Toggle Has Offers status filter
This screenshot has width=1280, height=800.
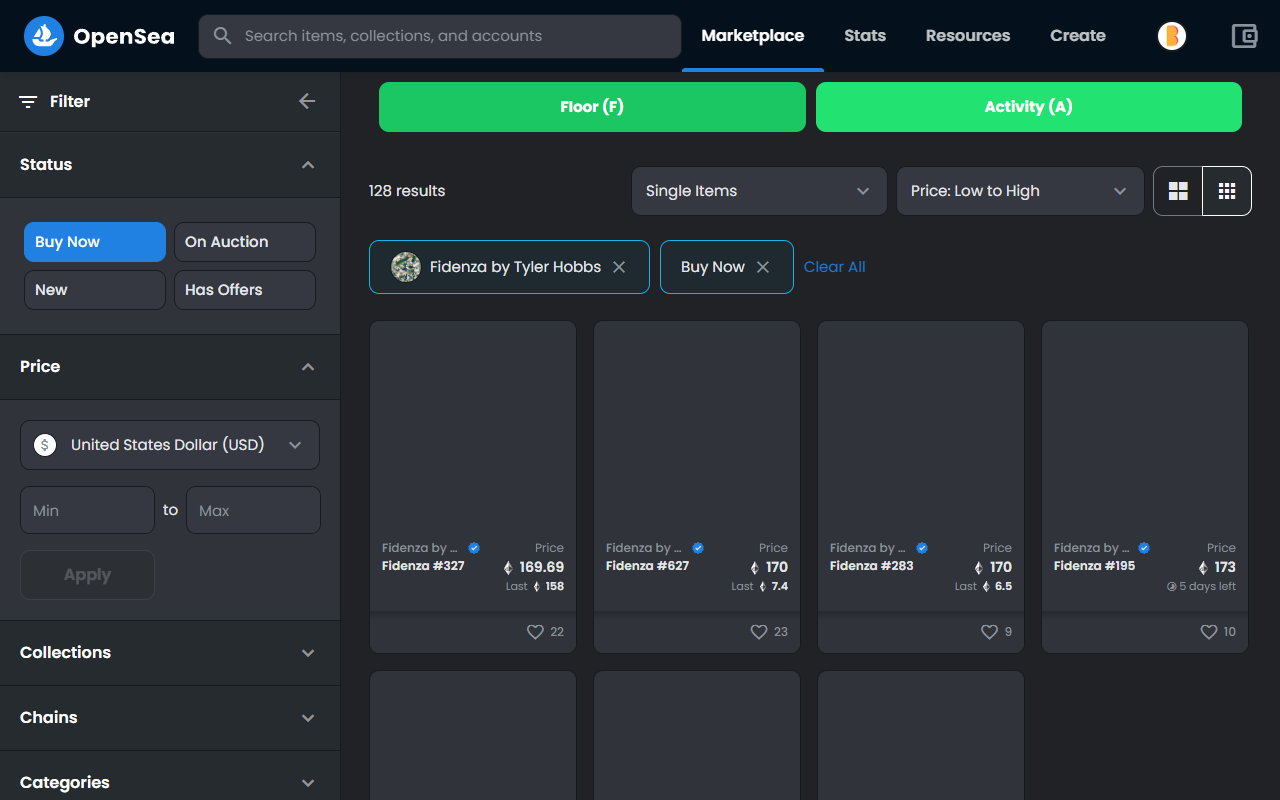245,290
